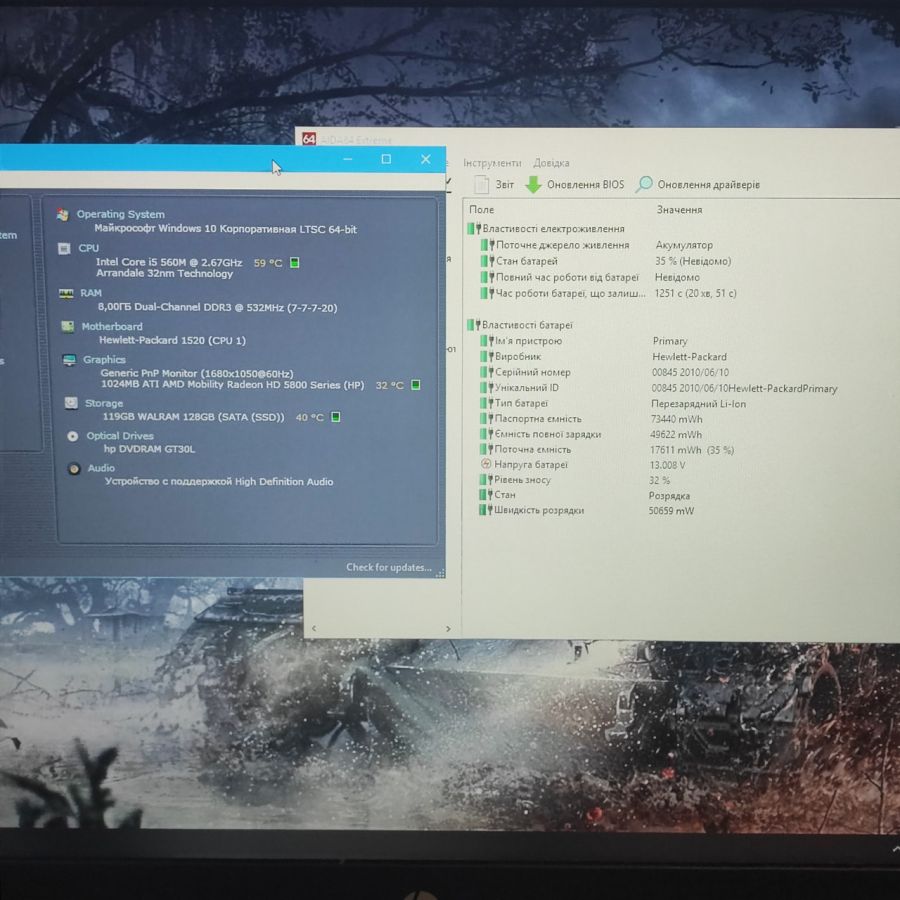
Task: Click the AIDA64 tree left scroll arrow
Action: tap(314, 629)
